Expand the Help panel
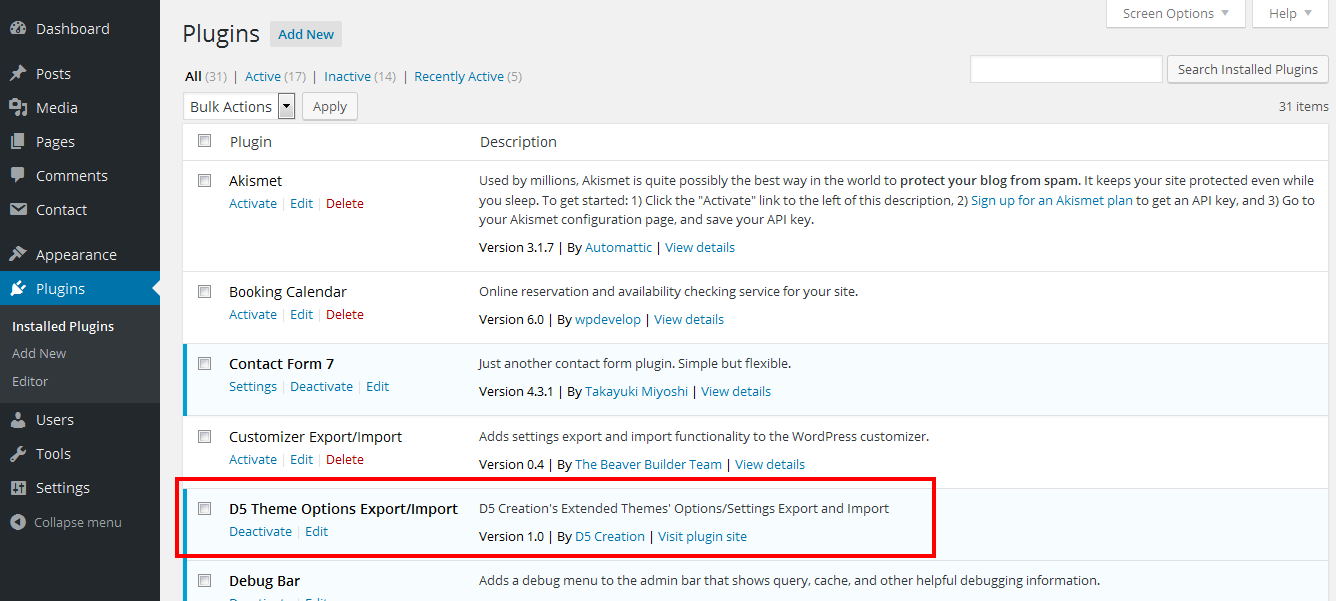The width and height of the screenshot is (1336, 601). click(1290, 14)
